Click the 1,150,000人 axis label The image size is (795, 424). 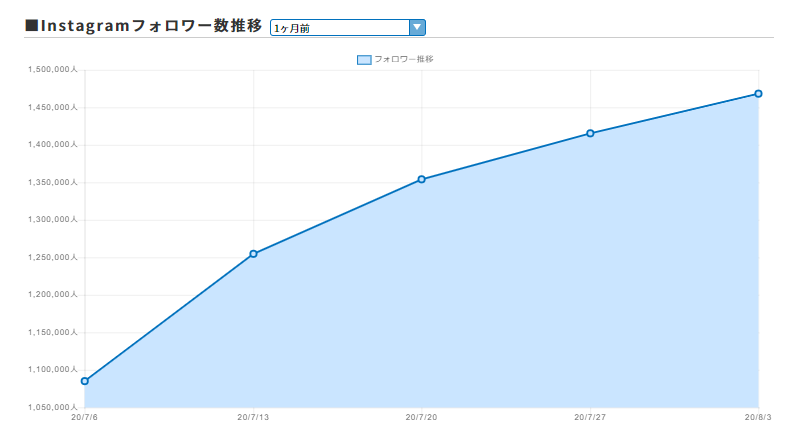[x=53, y=332]
